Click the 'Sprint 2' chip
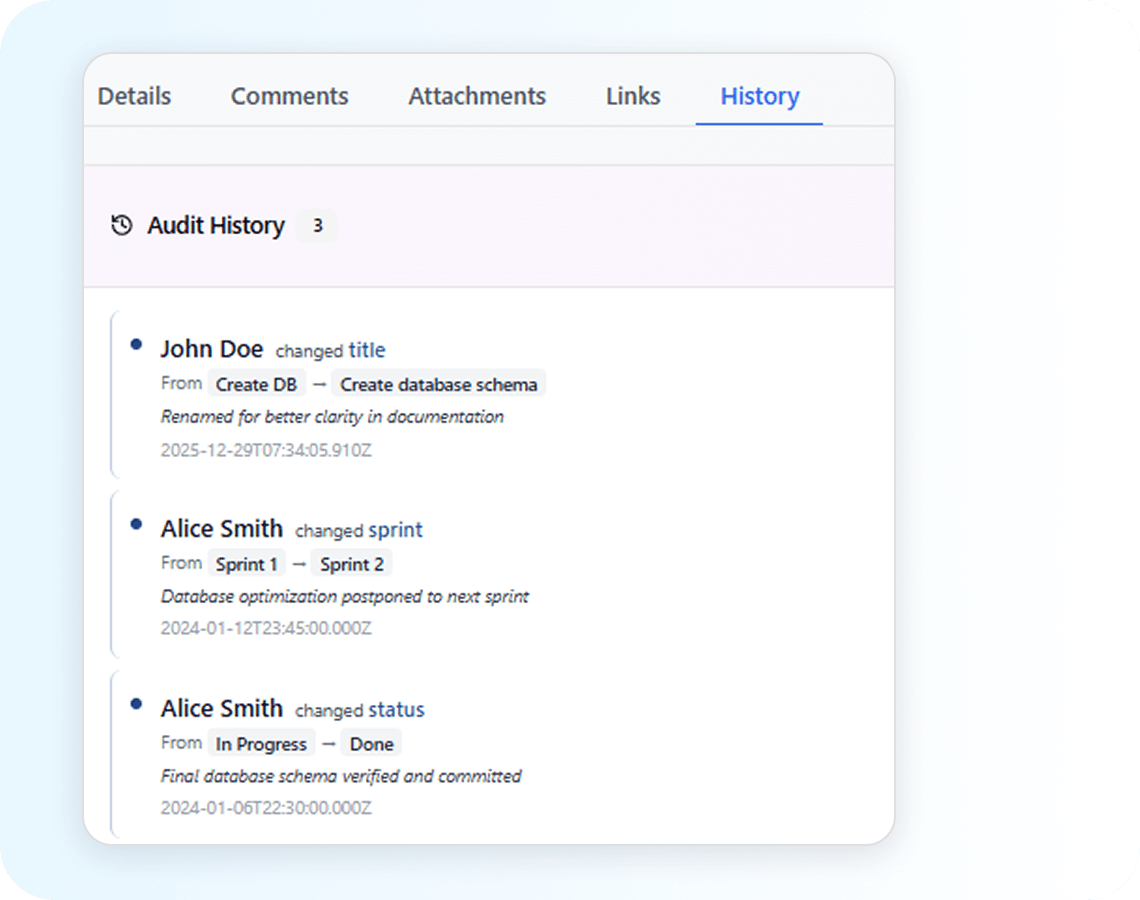Screen dimensions: 1140x900 [351, 564]
